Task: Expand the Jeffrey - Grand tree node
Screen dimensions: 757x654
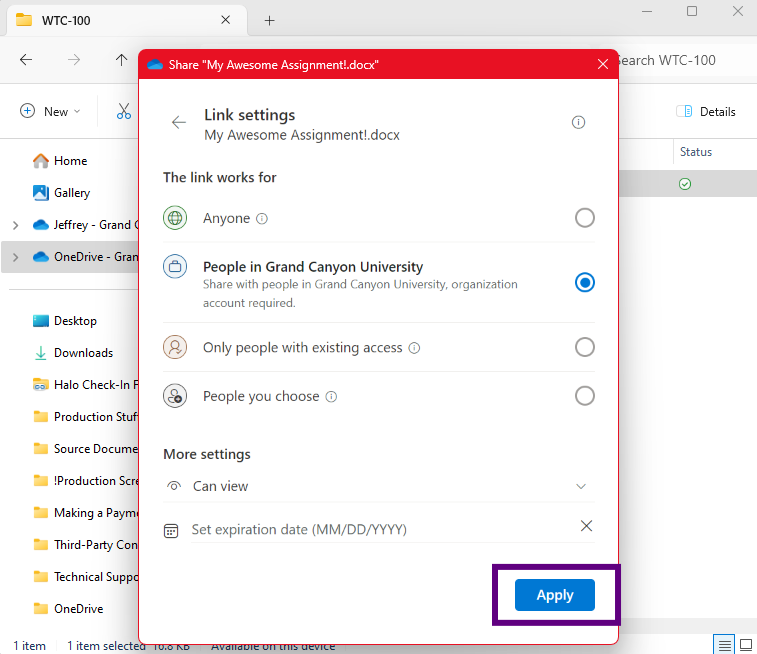Action: coord(15,225)
